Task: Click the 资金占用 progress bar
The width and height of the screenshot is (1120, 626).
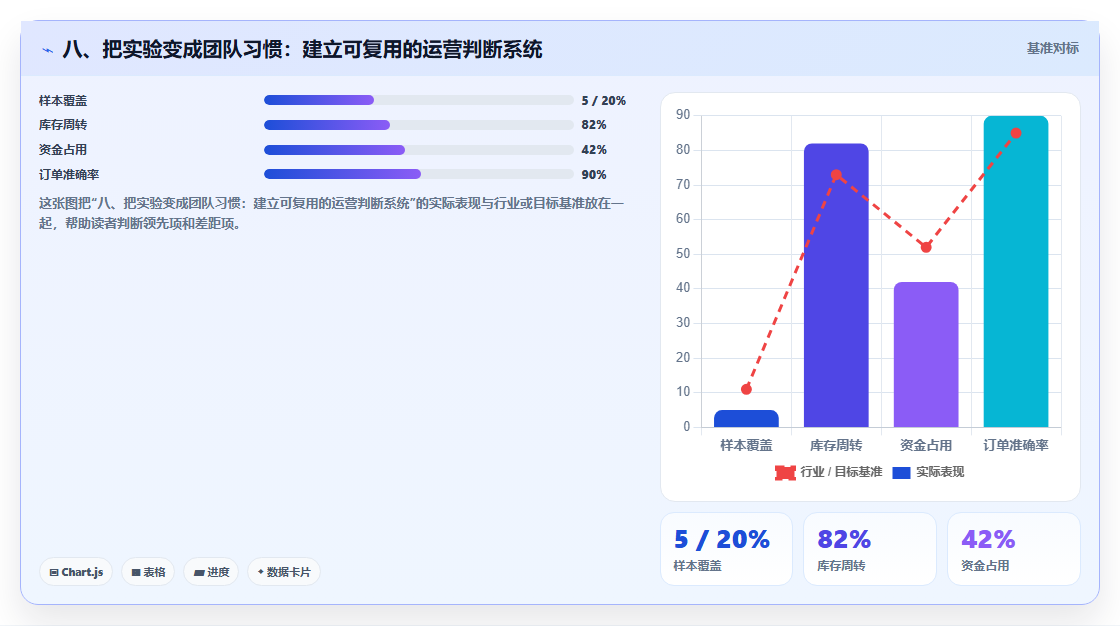Action: [x=419, y=150]
